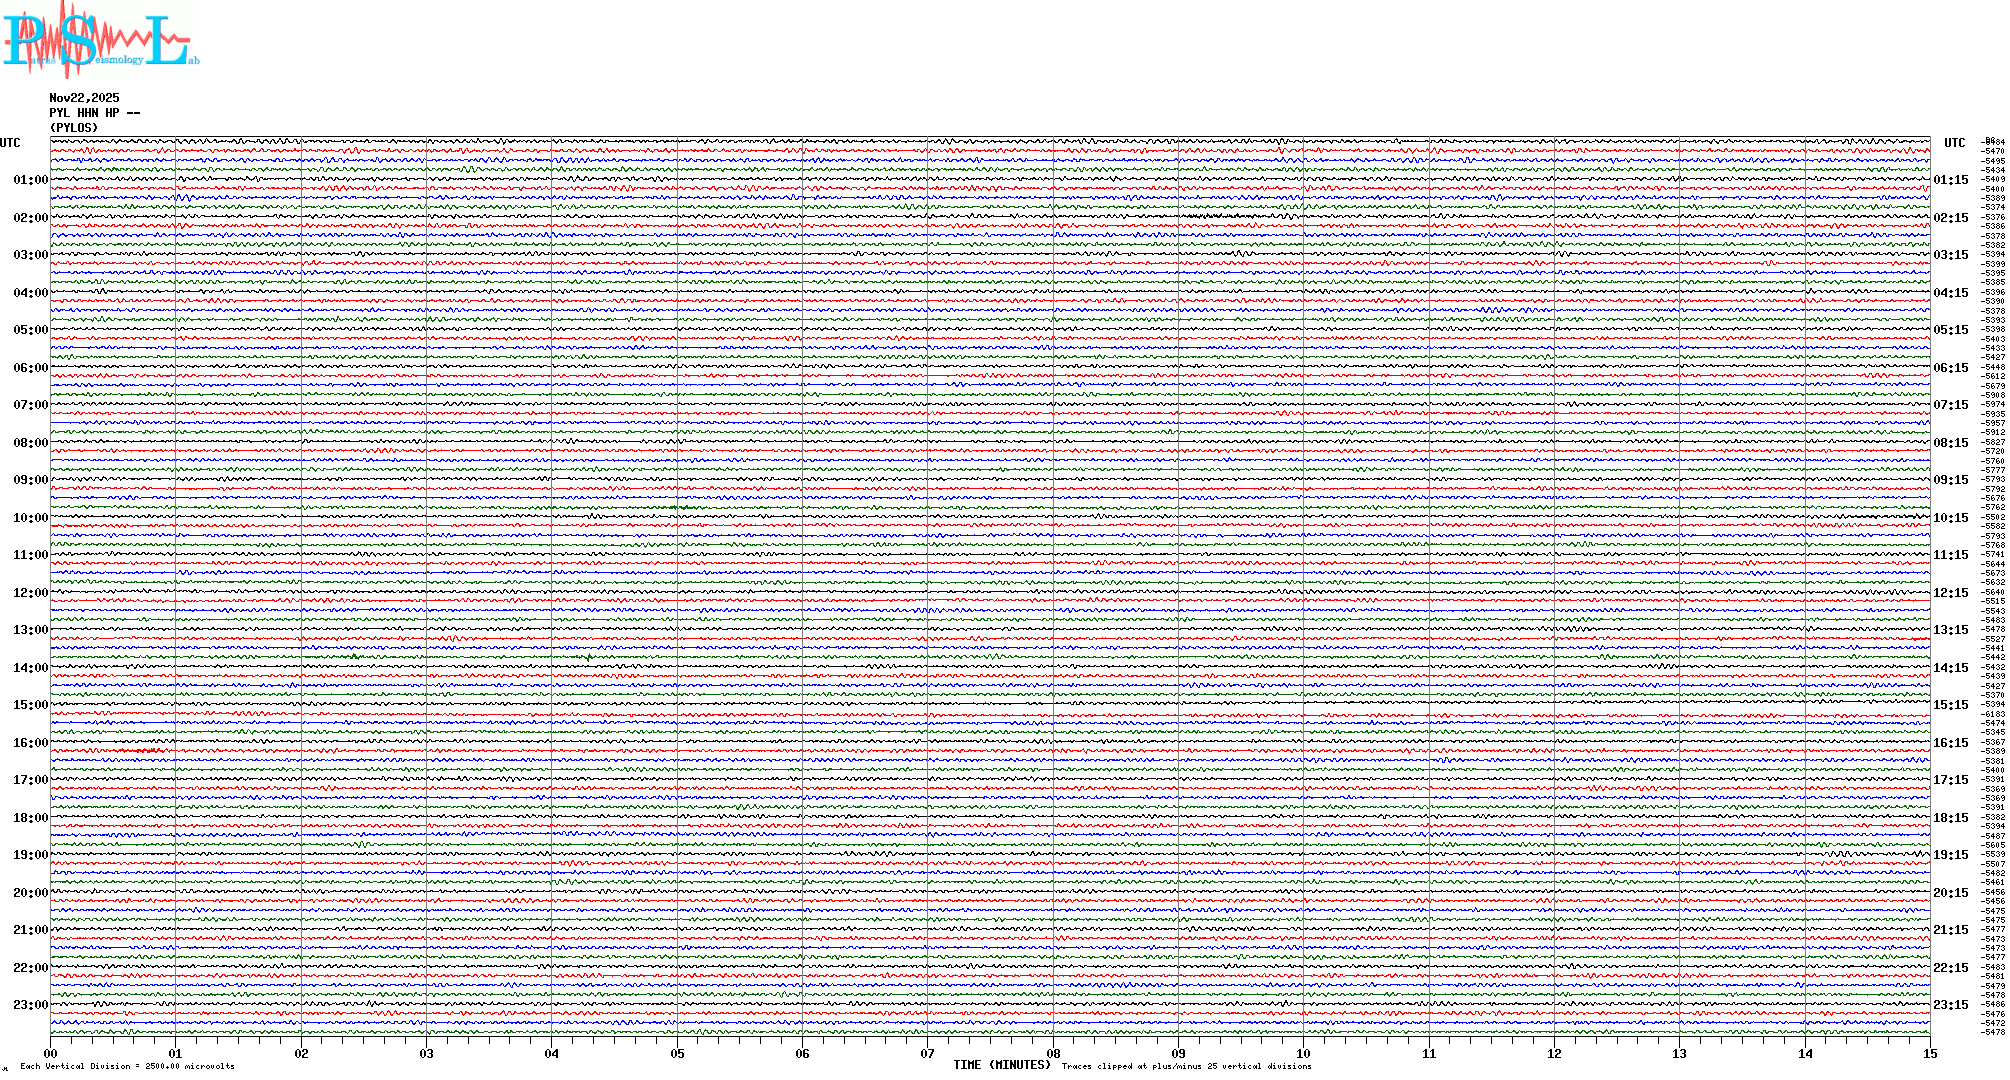Viewport: 2010px width, 1080px height.
Task: Select the 08:15 label on right side
Action: (x=1950, y=443)
